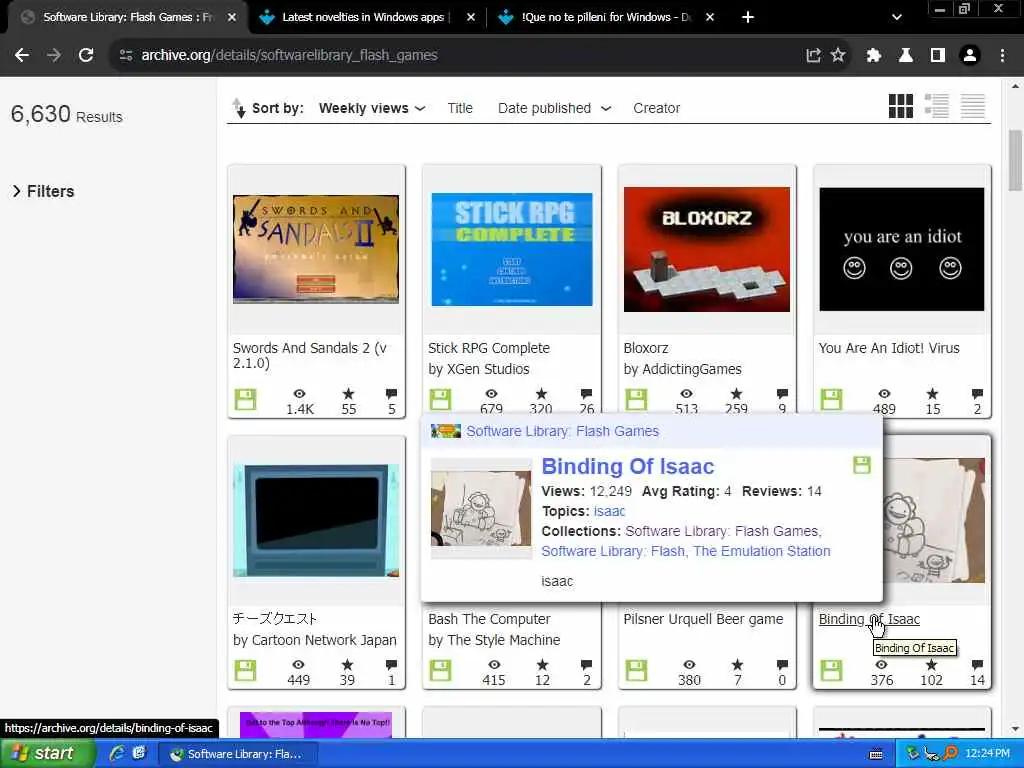Open Internet Explorer from quick launch
Screen dimensions: 1024x768
click(x=116, y=753)
